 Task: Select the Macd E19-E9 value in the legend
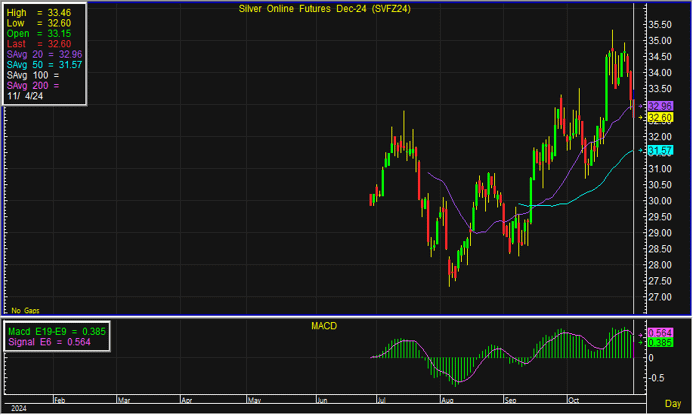pos(91,330)
